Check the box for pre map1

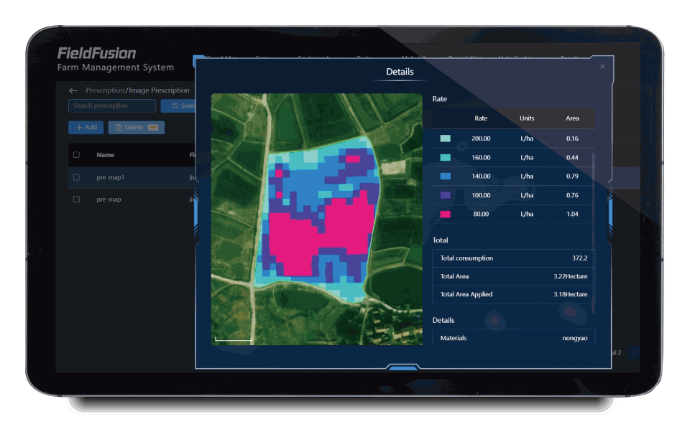(76, 177)
